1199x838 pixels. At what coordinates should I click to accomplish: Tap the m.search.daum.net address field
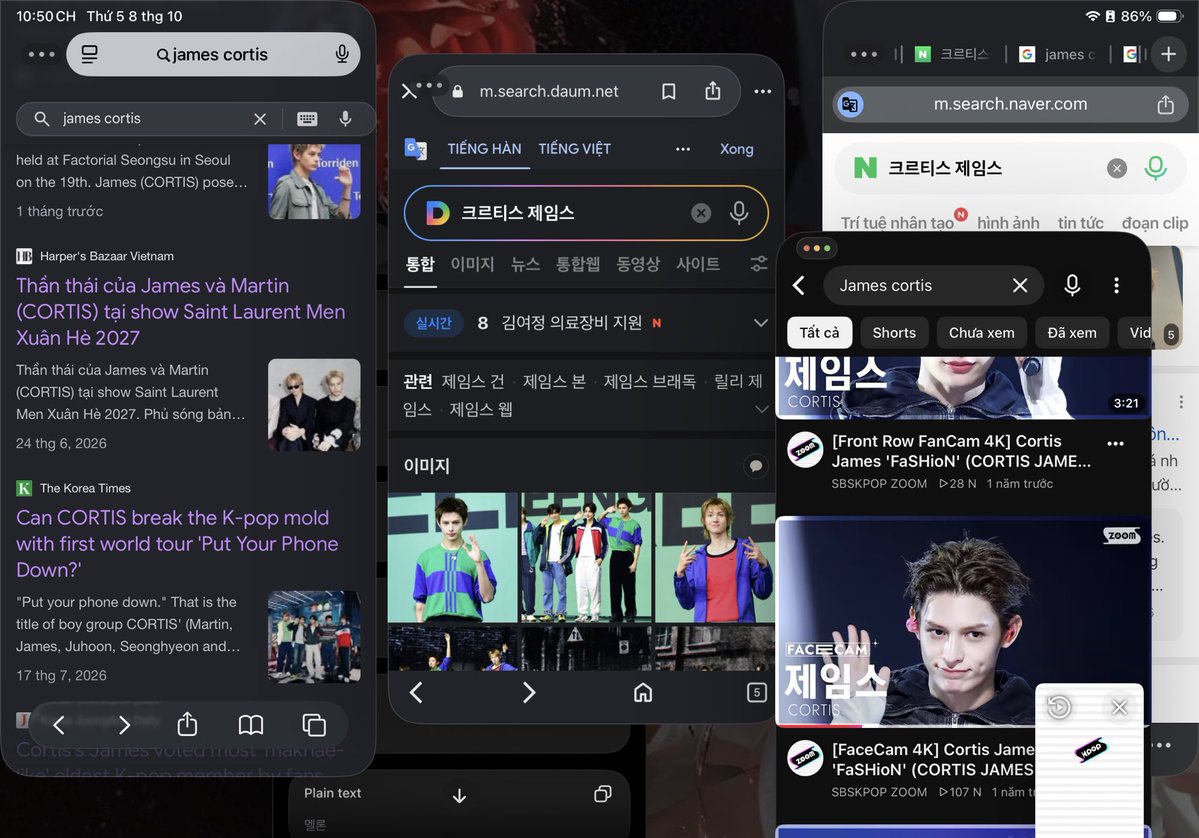pos(548,92)
